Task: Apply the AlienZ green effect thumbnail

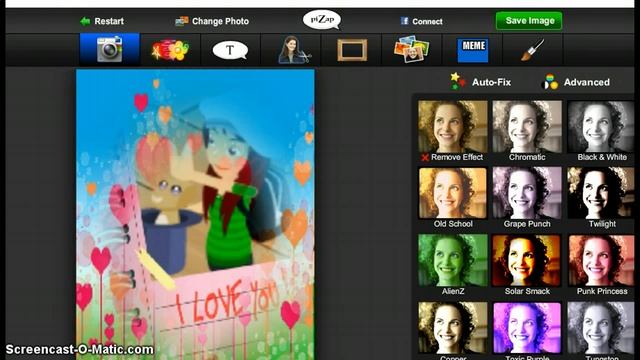Action: pos(453,260)
